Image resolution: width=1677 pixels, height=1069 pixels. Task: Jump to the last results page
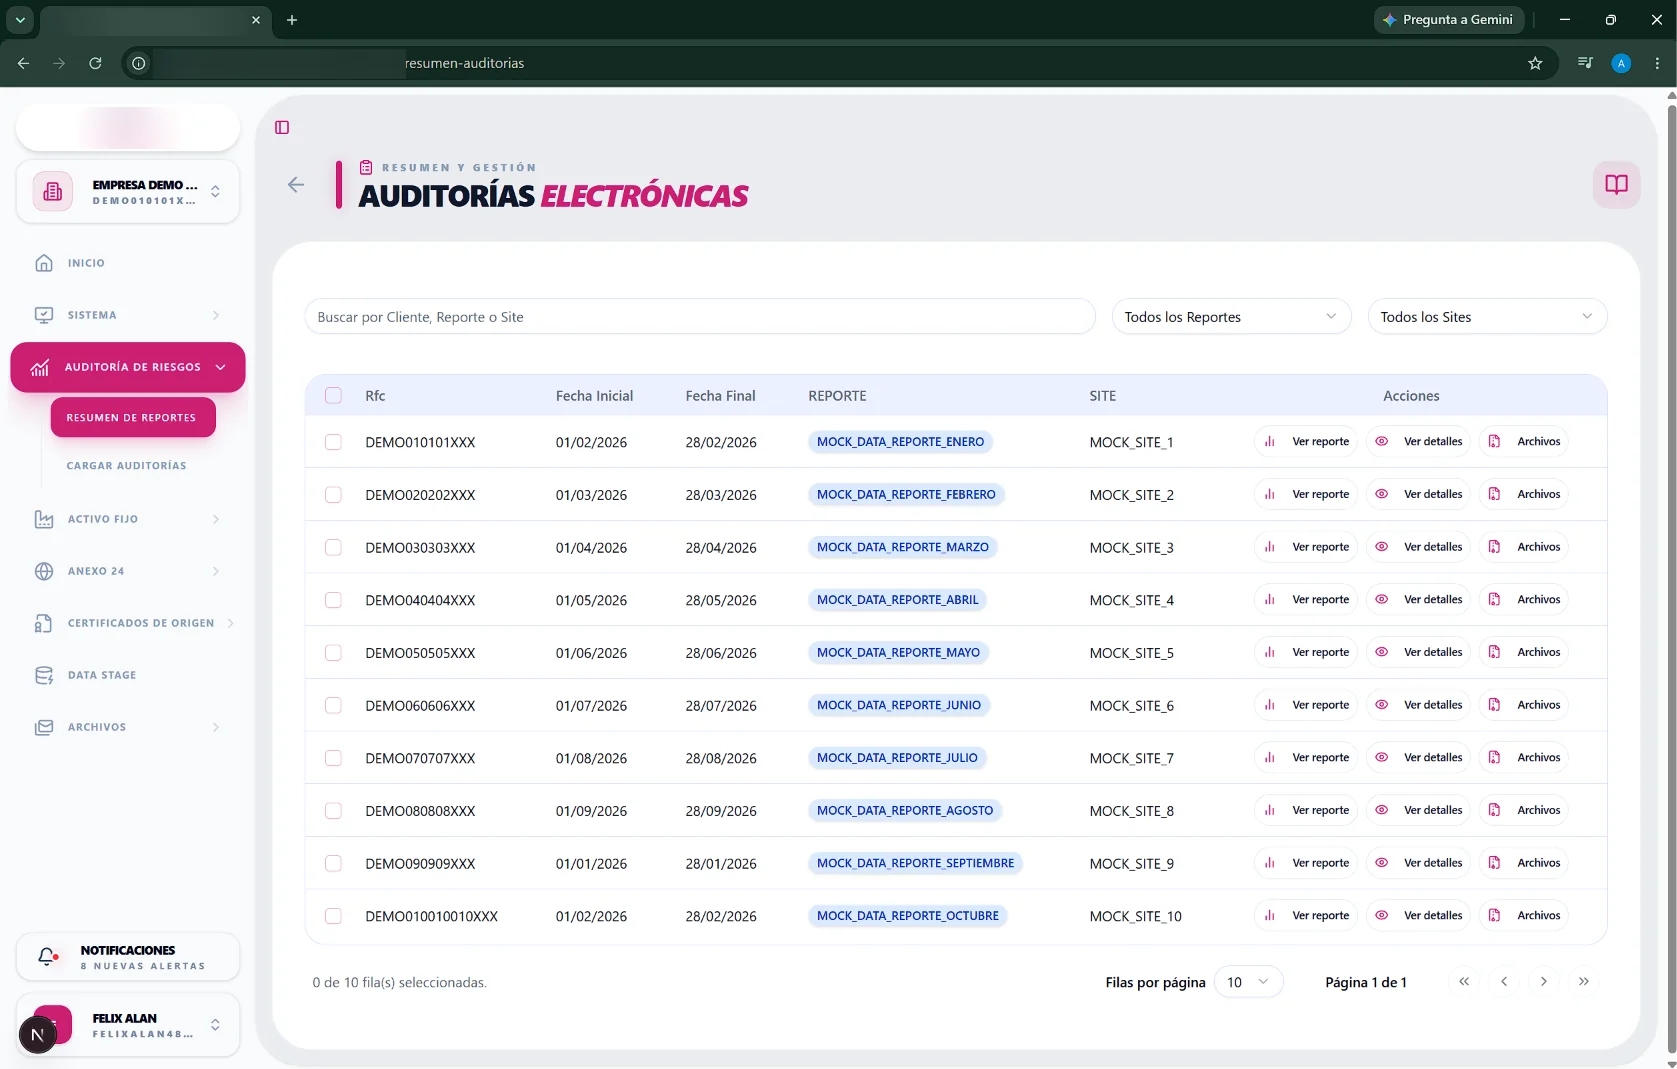pyautogui.click(x=1584, y=982)
